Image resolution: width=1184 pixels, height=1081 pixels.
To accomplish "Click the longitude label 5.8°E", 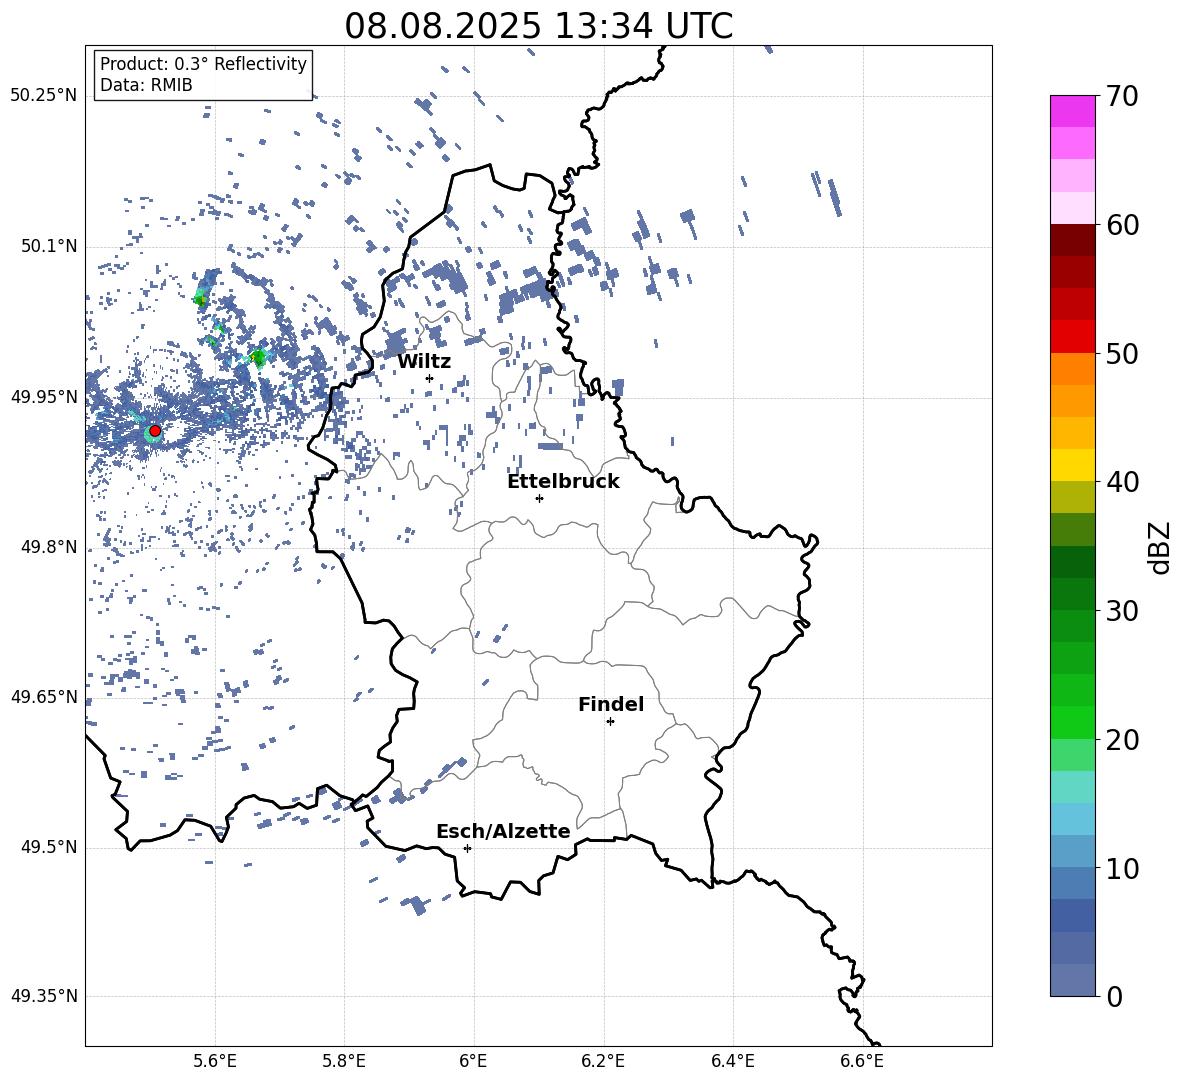I will (344, 1061).
